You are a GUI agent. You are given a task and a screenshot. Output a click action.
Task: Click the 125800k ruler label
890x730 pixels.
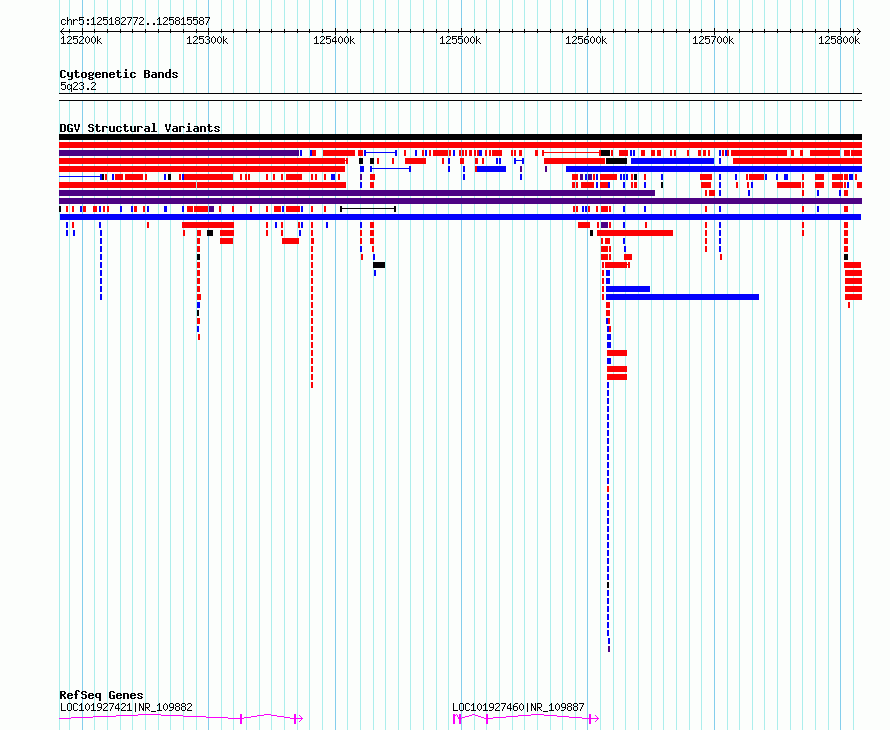tap(839, 40)
